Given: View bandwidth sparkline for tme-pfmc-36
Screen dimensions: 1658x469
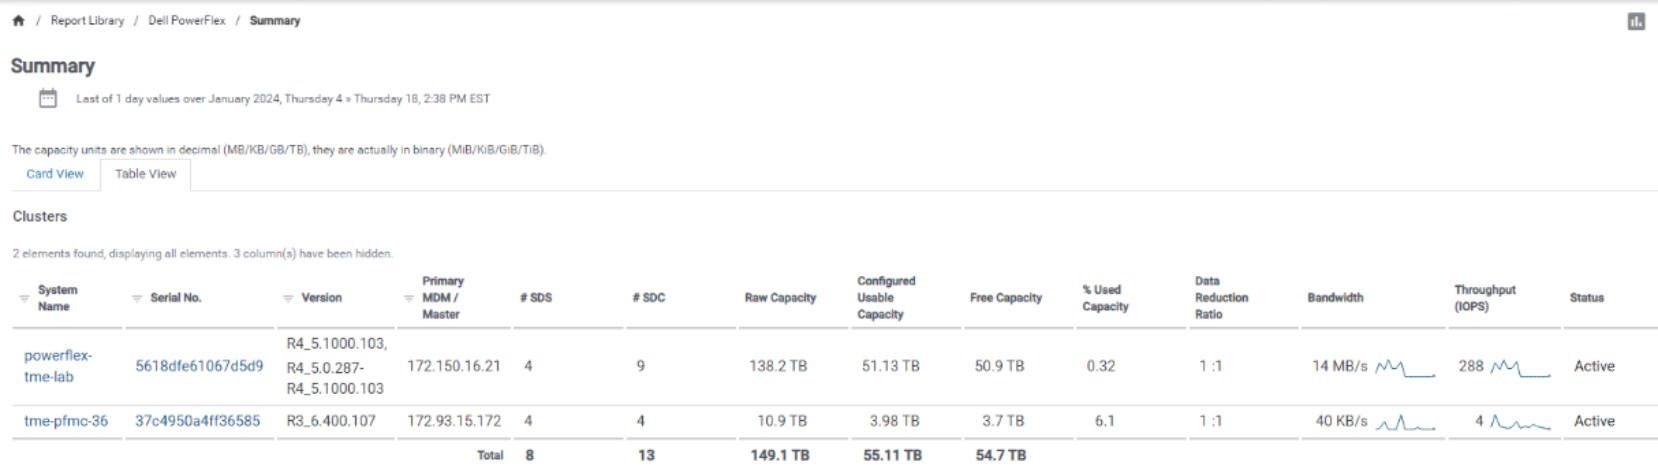Looking at the screenshot, I should 1405,423.
